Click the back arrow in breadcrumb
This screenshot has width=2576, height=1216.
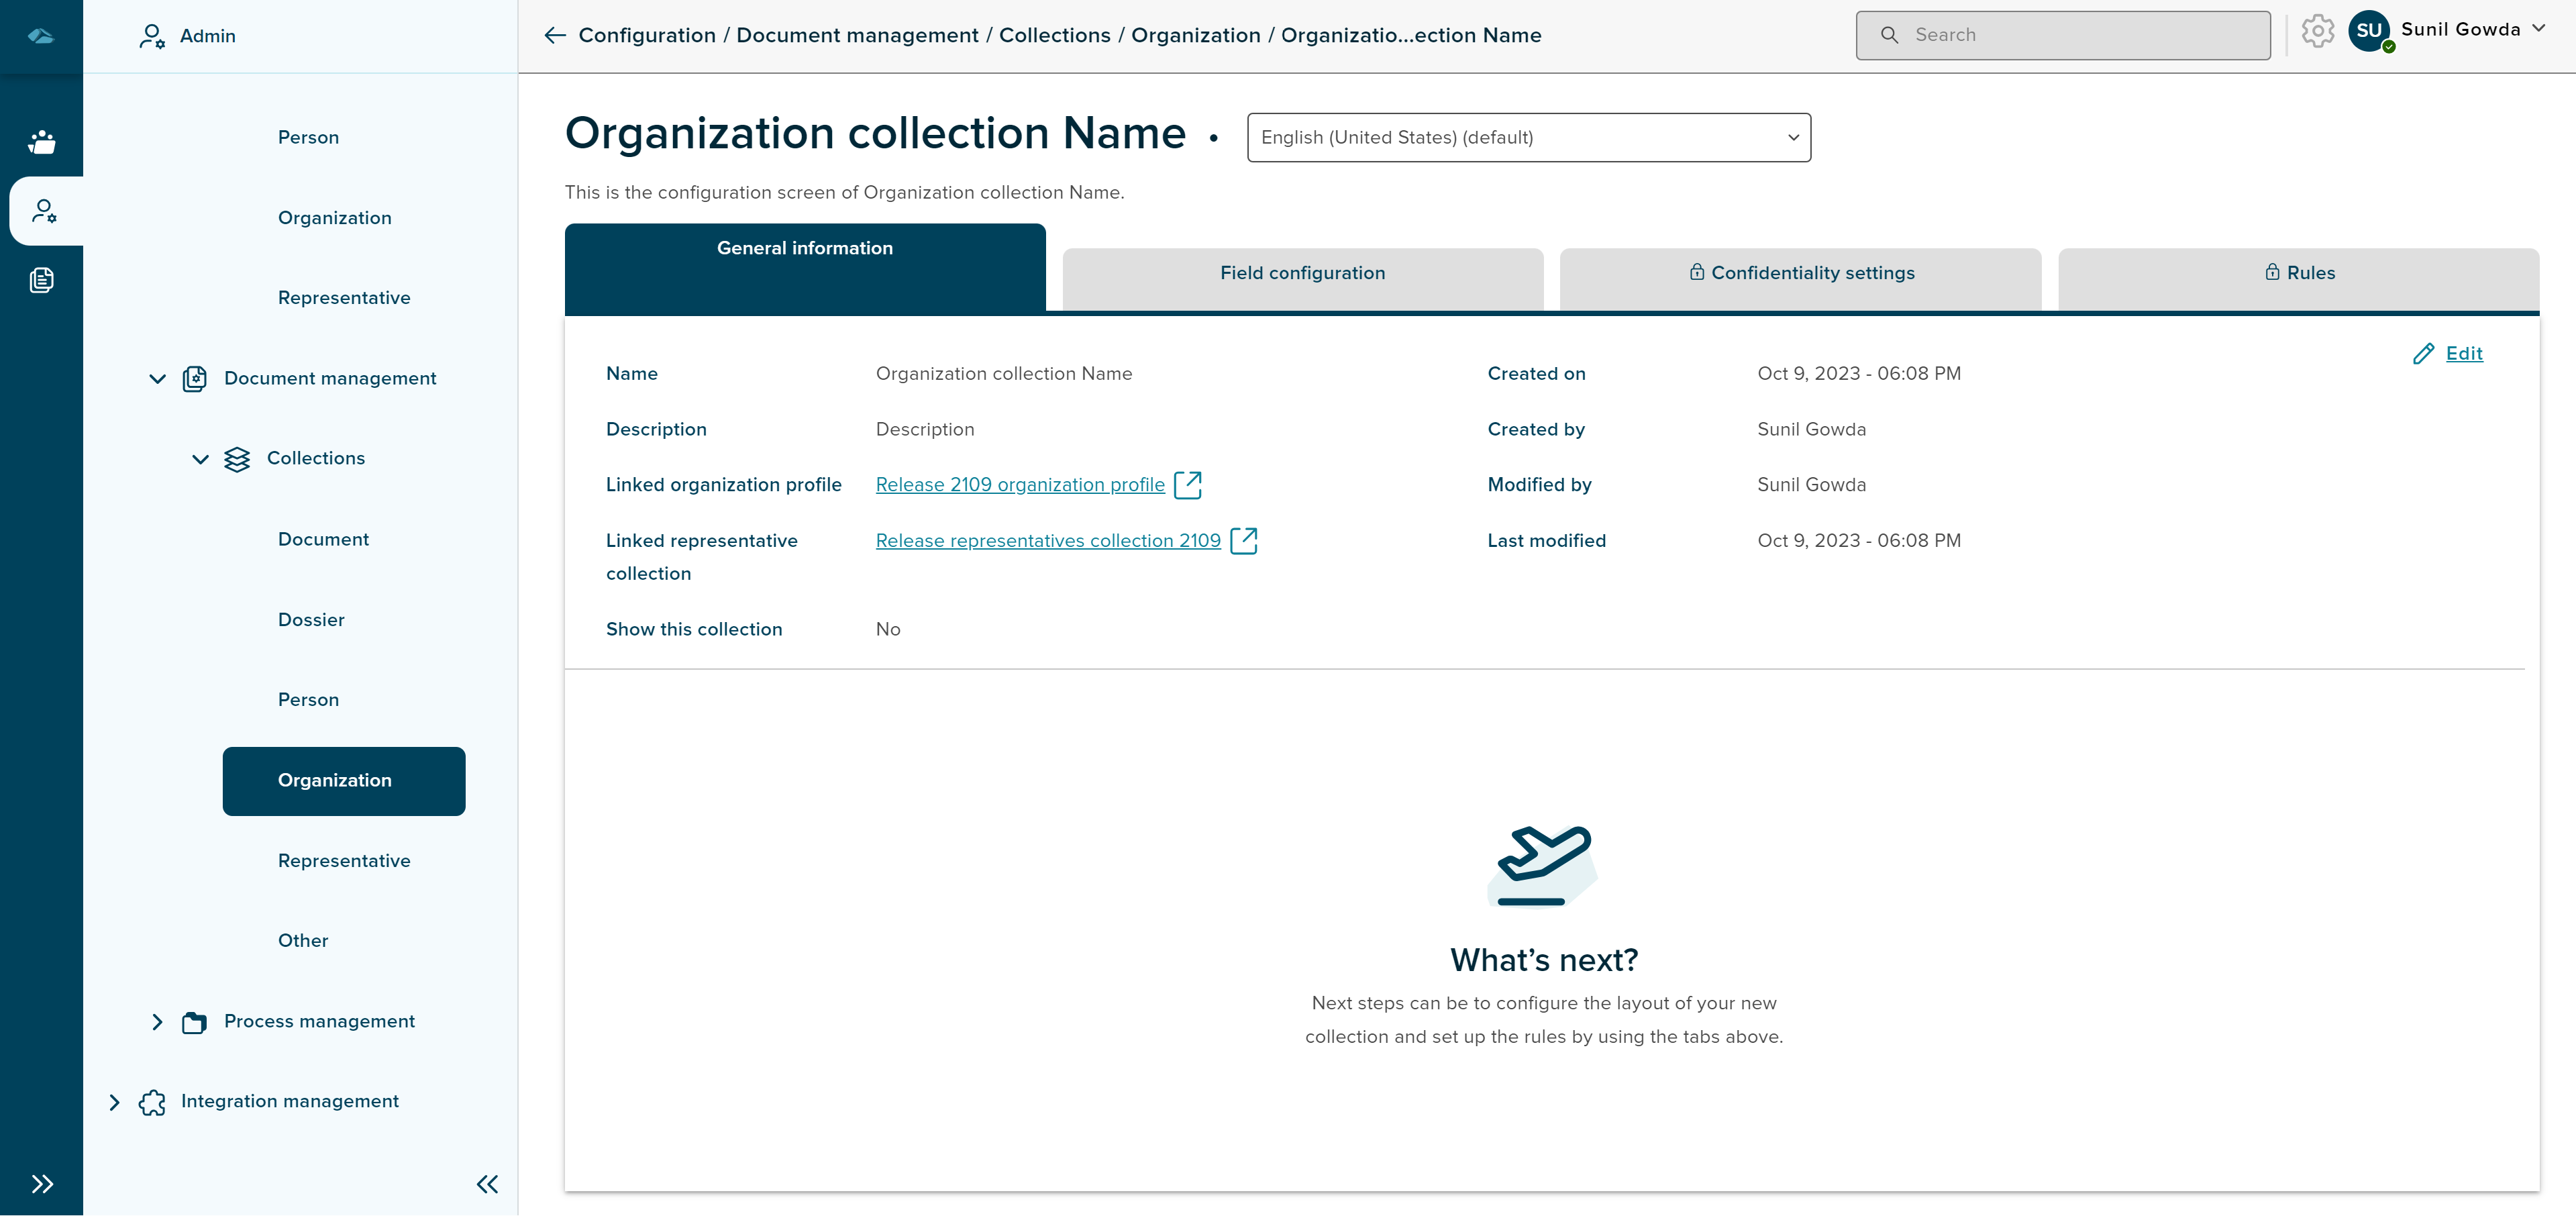tap(555, 36)
